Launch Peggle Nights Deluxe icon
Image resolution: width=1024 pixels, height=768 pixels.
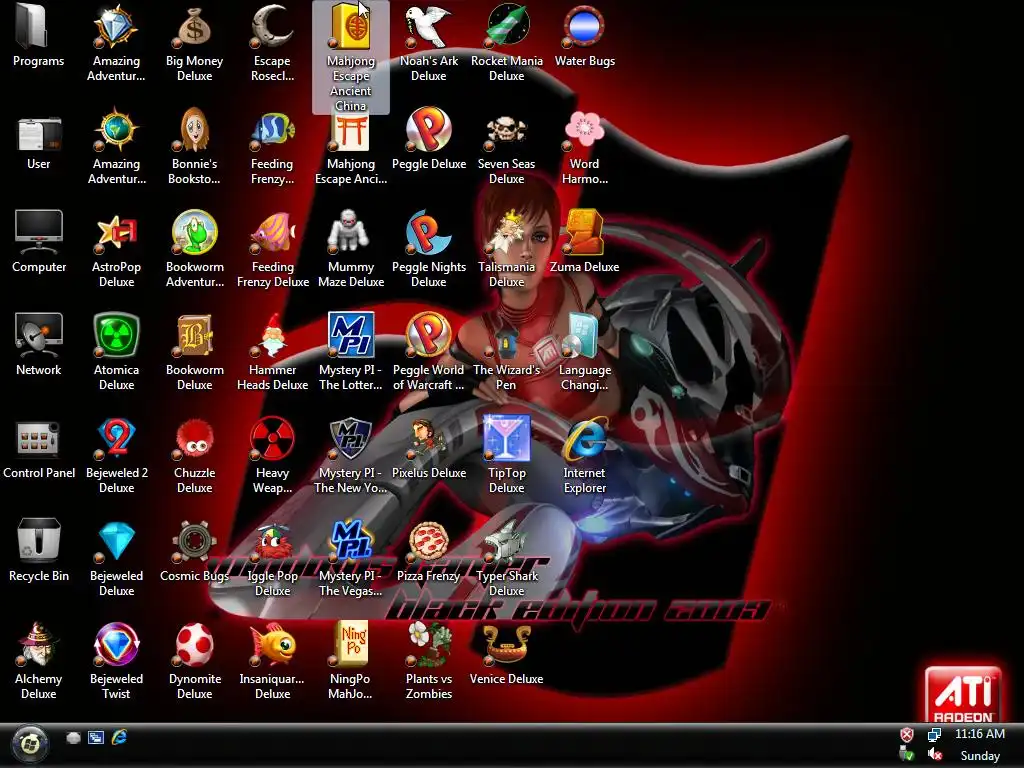pos(428,233)
